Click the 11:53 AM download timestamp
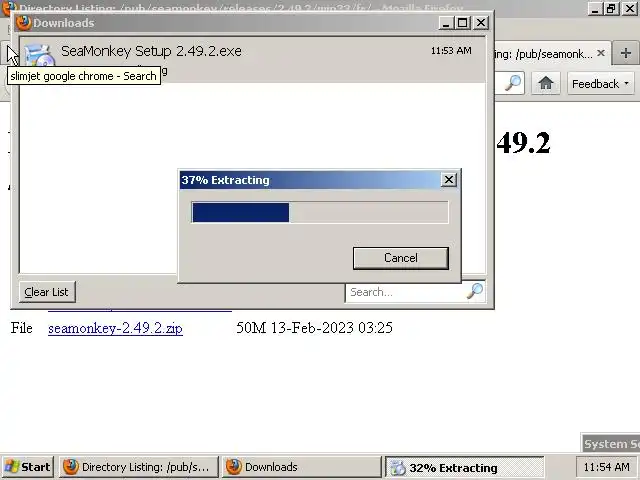Image resolution: width=640 pixels, height=480 pixels. pyautogui.click(x=451, y=51)
